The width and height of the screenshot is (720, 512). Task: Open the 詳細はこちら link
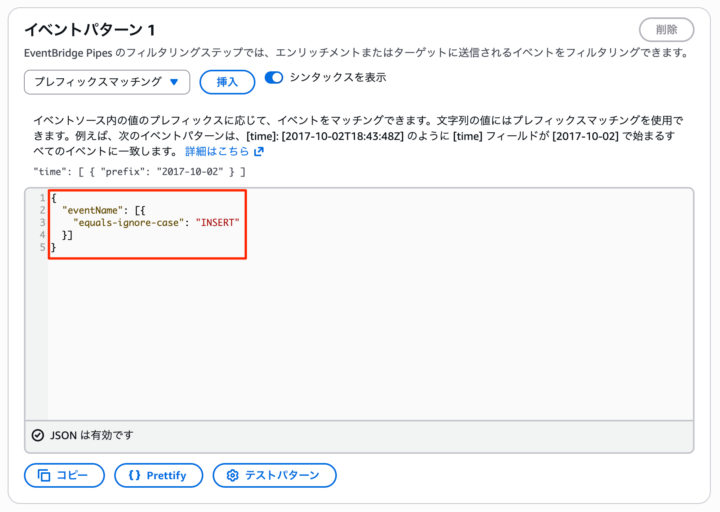pos(217,151)
